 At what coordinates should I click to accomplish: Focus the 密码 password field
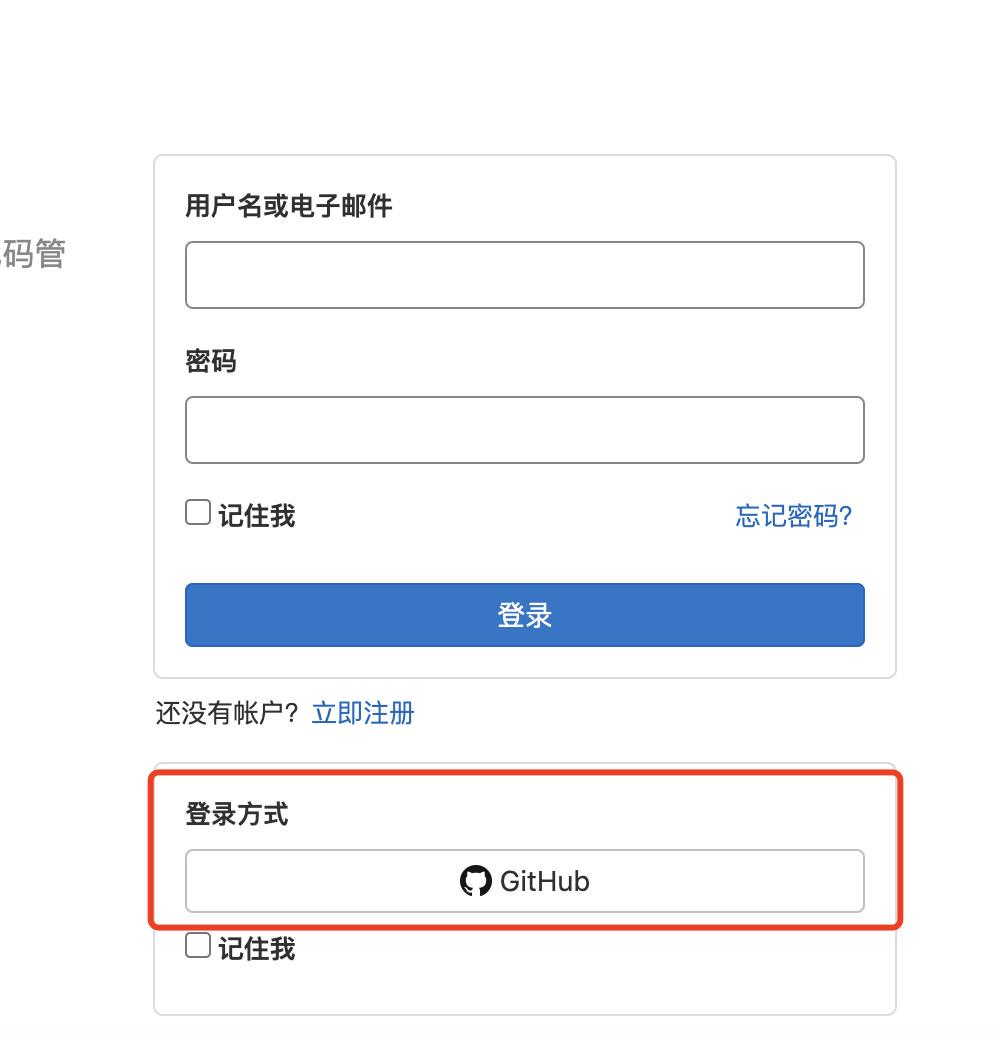524,429
